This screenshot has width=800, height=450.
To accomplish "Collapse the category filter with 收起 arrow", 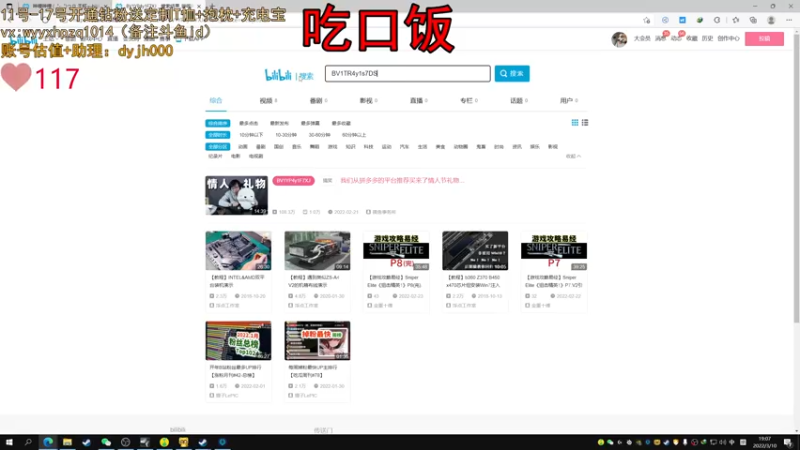I will (x=573, y=156).
